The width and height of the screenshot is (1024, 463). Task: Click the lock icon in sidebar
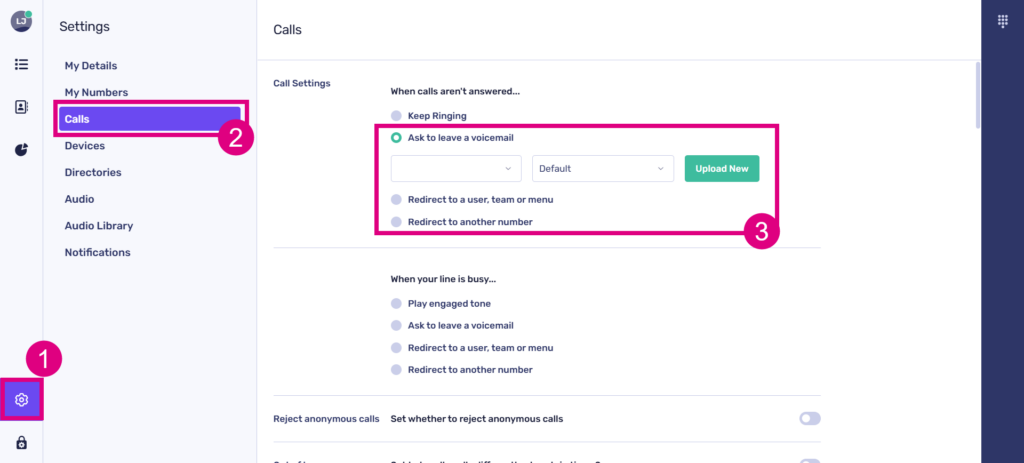pos(21,443)
